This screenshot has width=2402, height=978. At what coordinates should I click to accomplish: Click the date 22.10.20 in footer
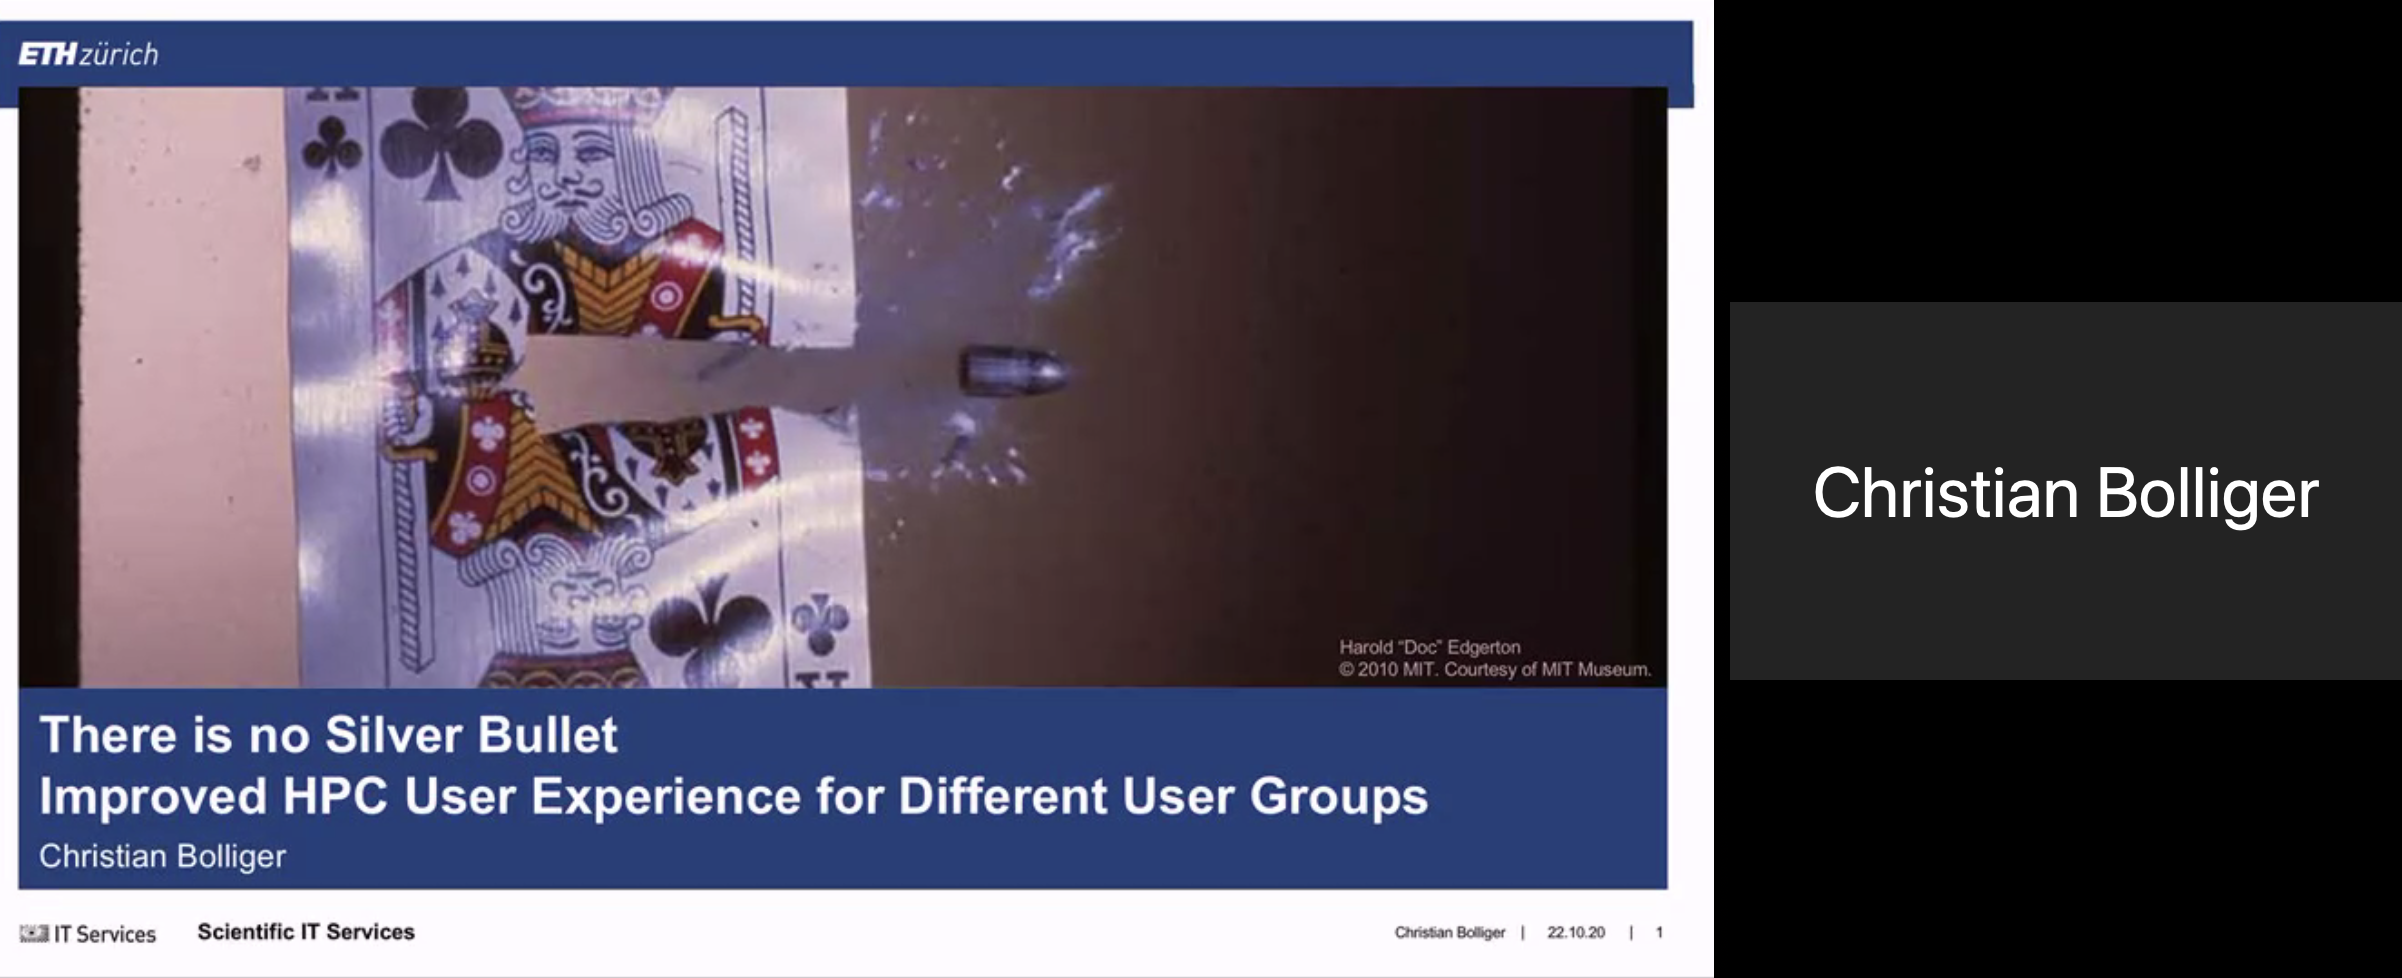1576,932
